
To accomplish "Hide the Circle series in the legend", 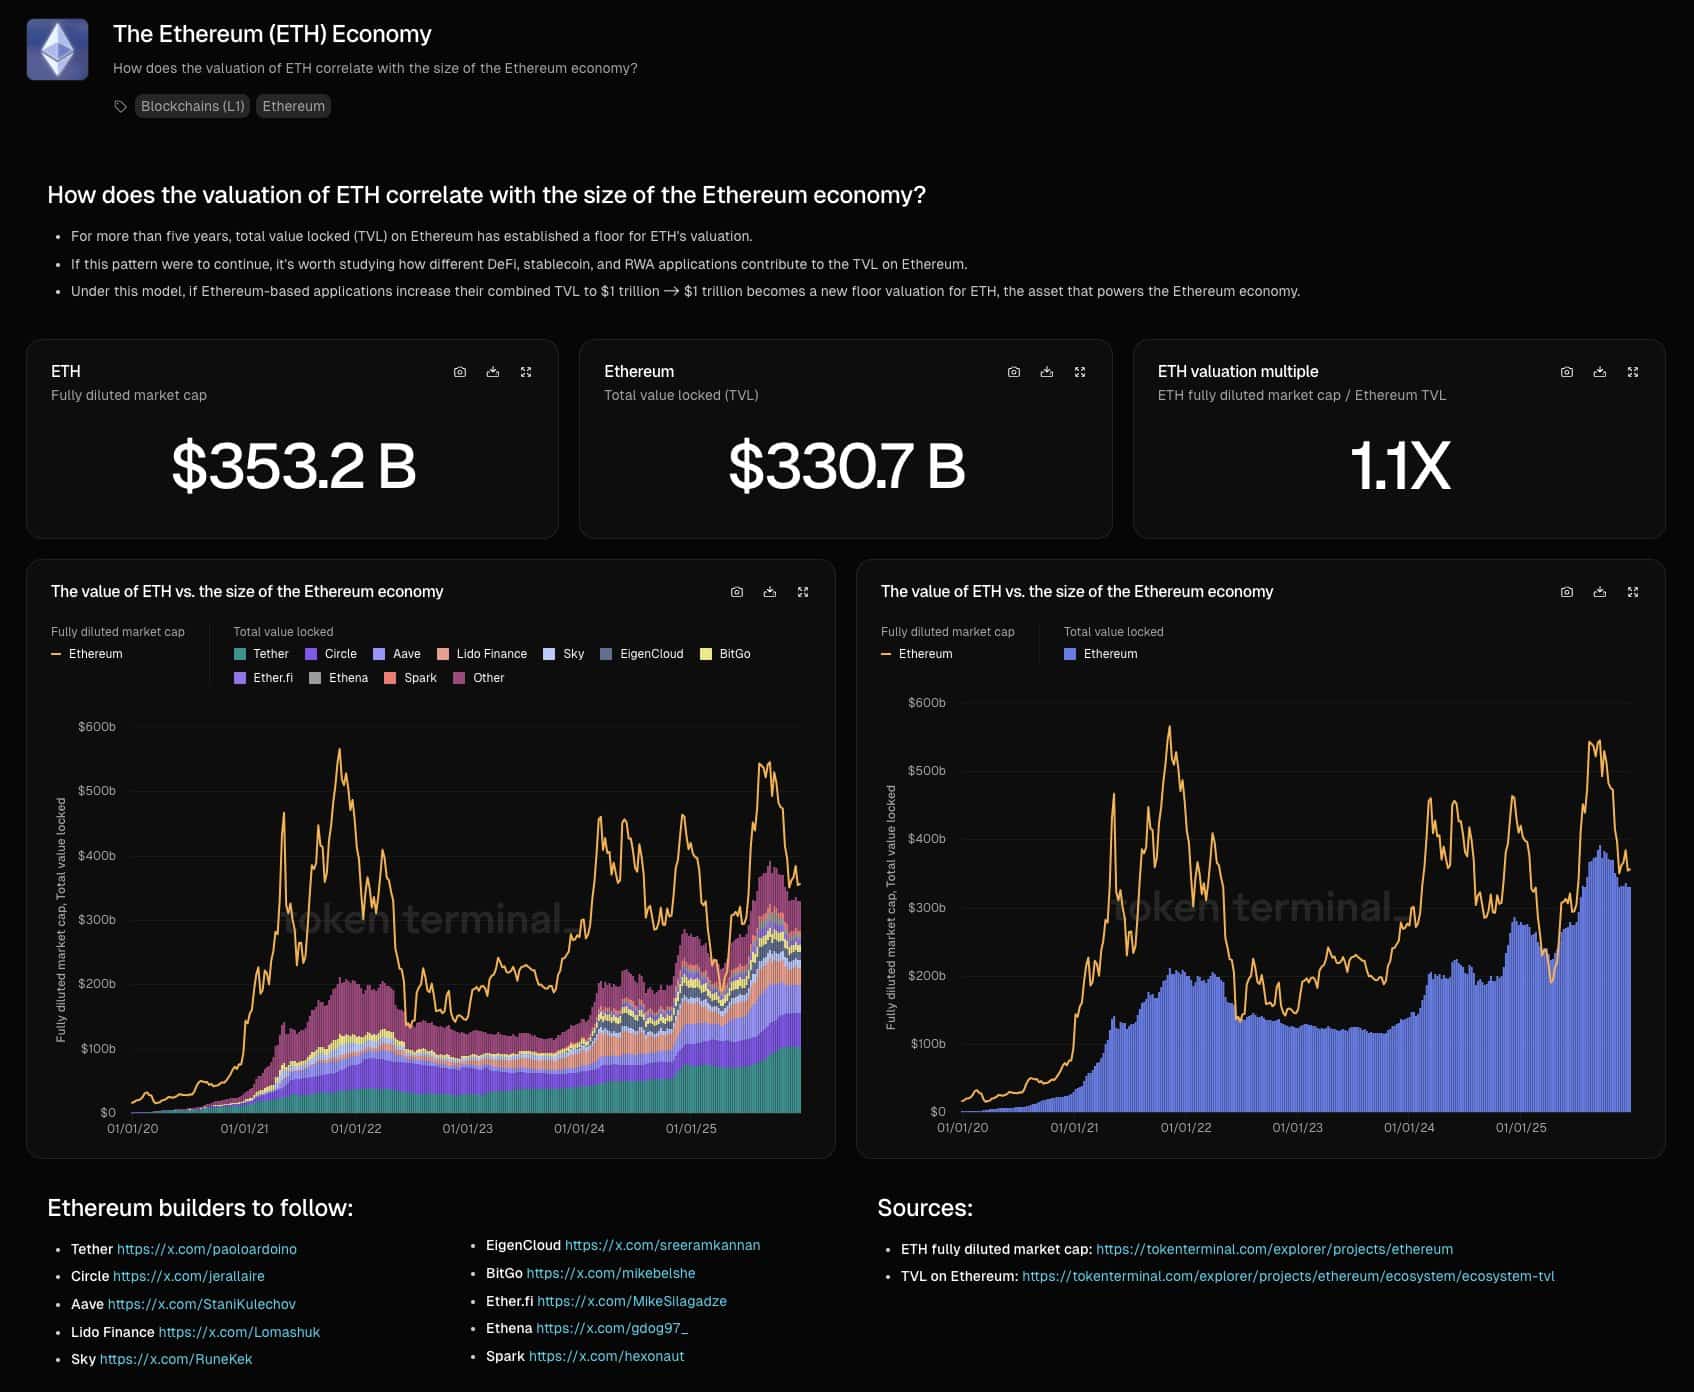I will [x=331, y=654].
